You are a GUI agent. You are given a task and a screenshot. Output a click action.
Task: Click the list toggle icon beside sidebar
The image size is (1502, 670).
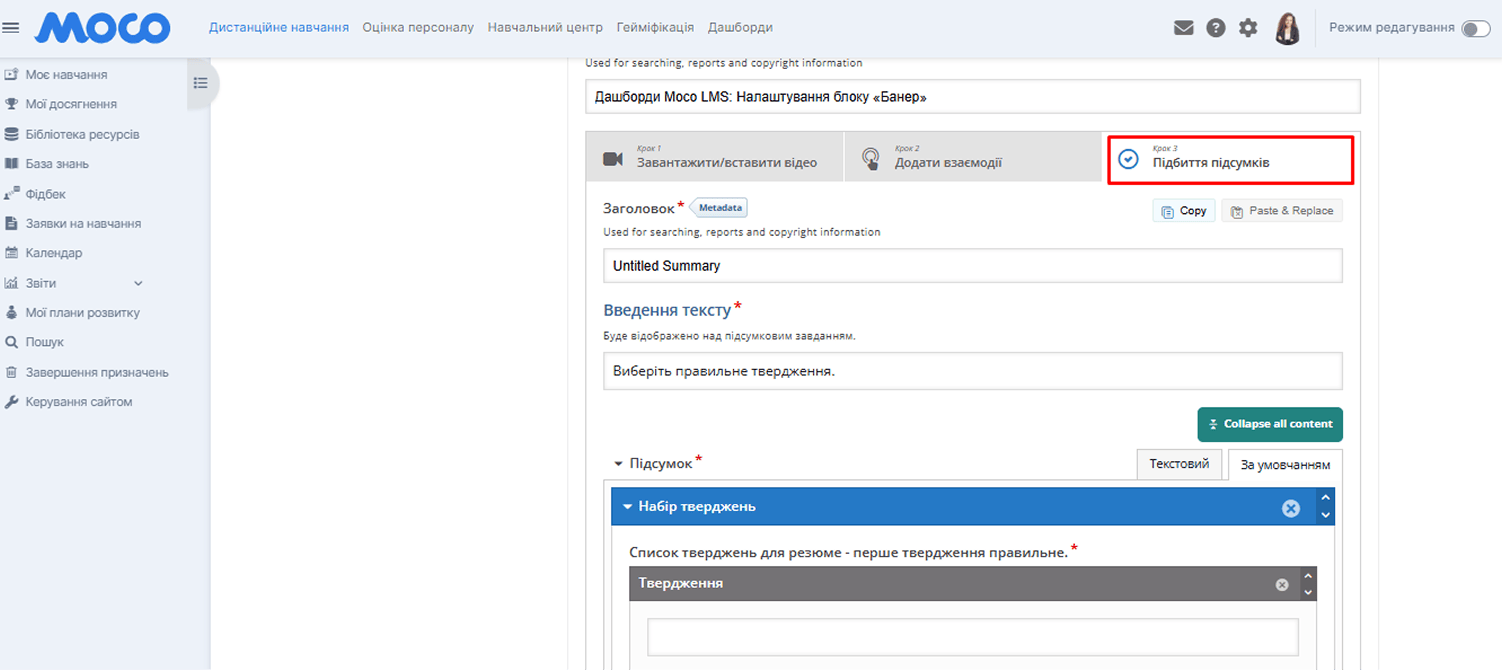point(201,83)
